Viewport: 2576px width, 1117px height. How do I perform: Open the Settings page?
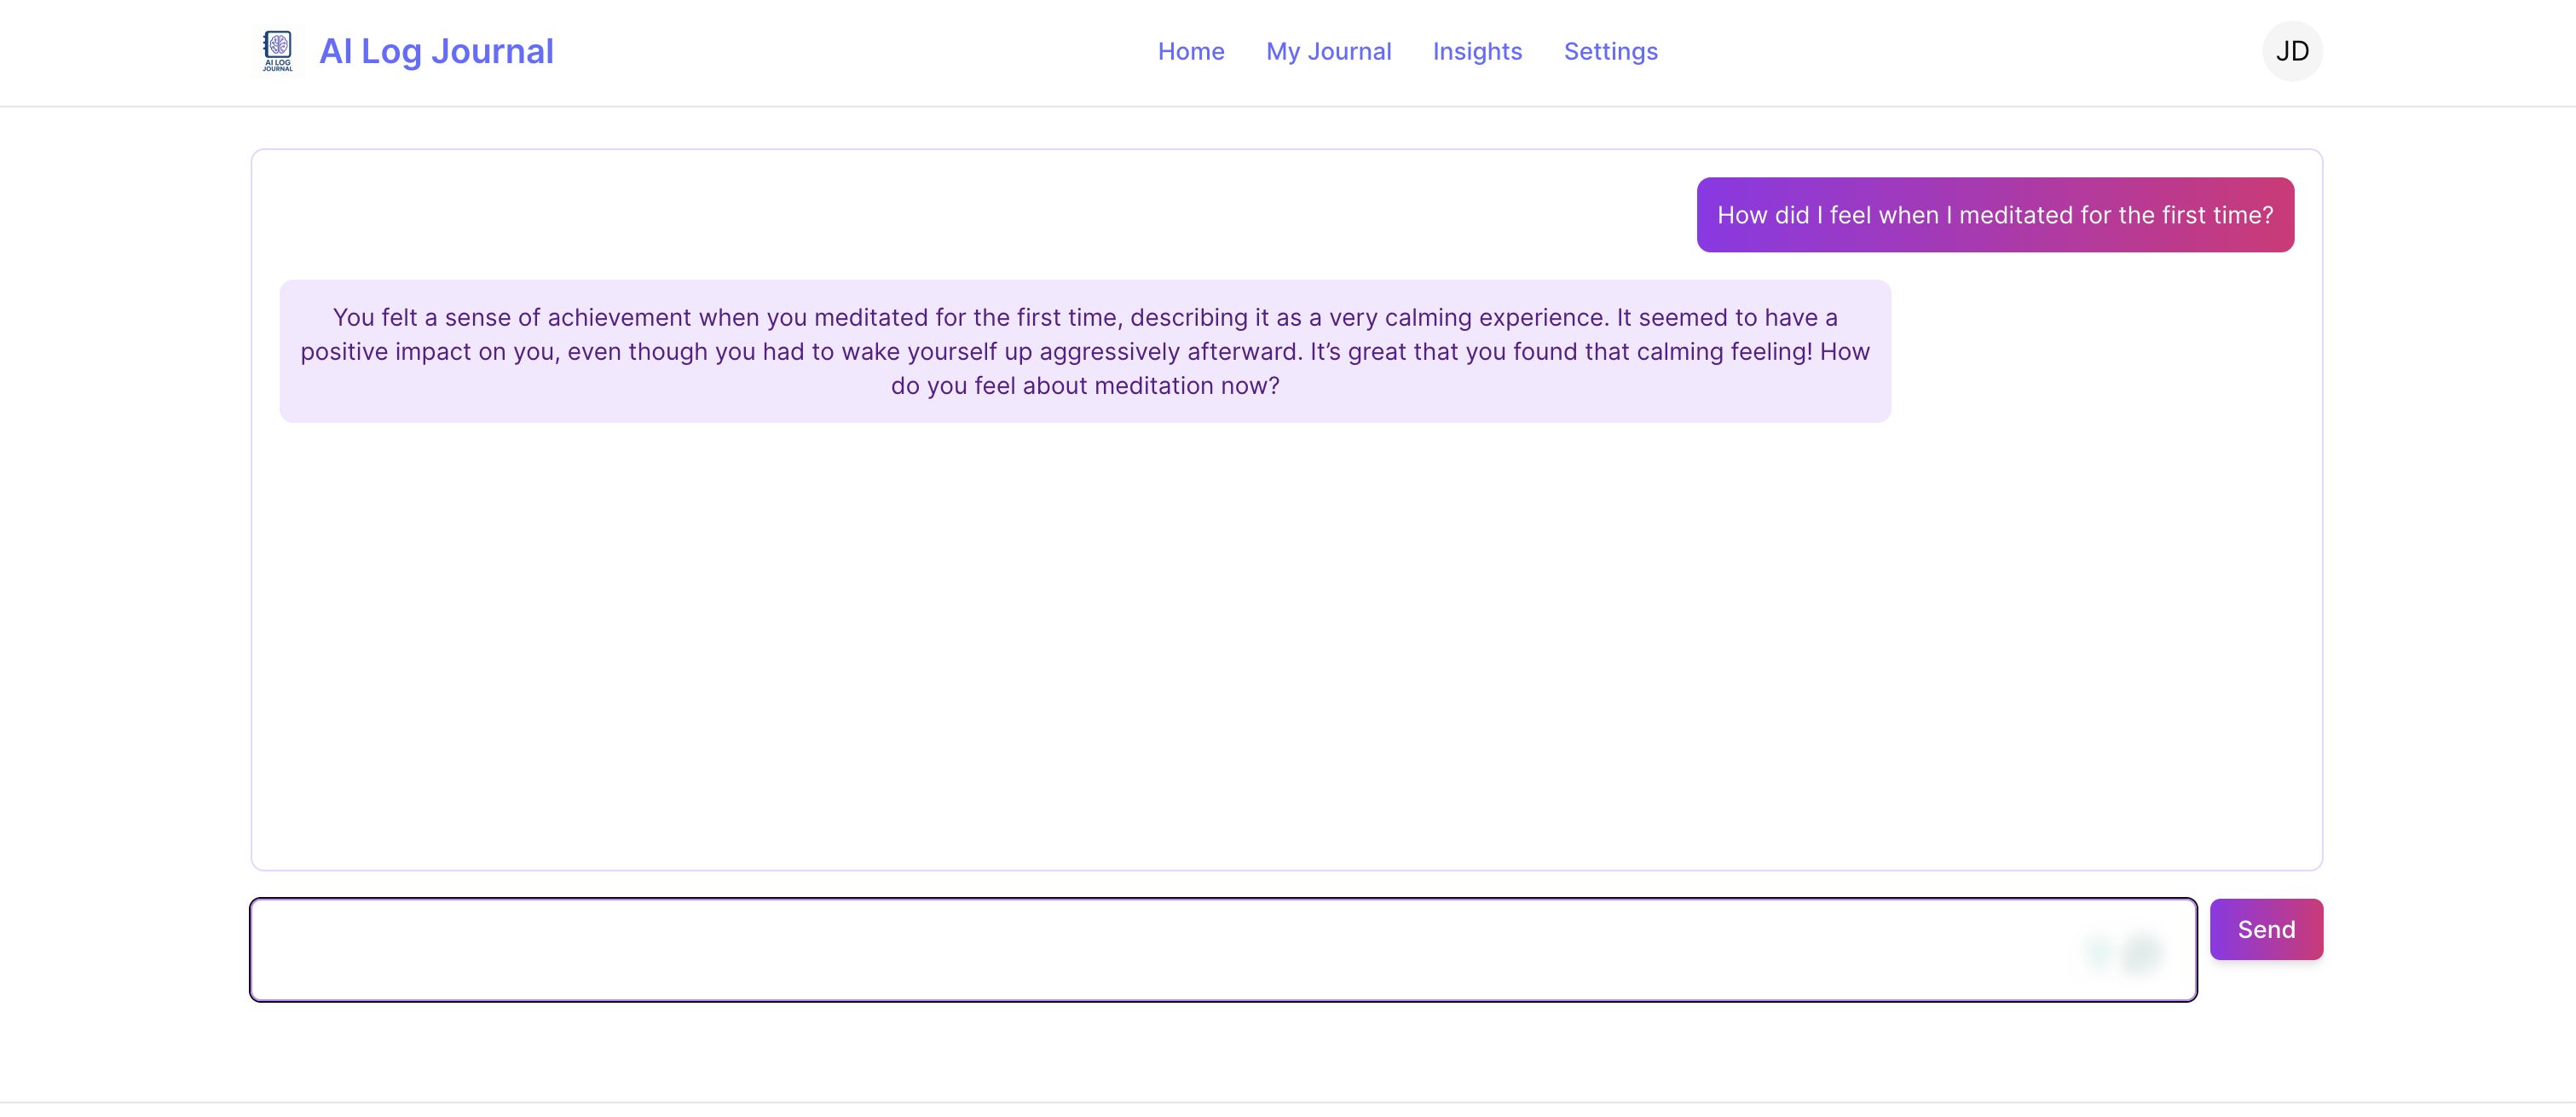coord(1610,51)
